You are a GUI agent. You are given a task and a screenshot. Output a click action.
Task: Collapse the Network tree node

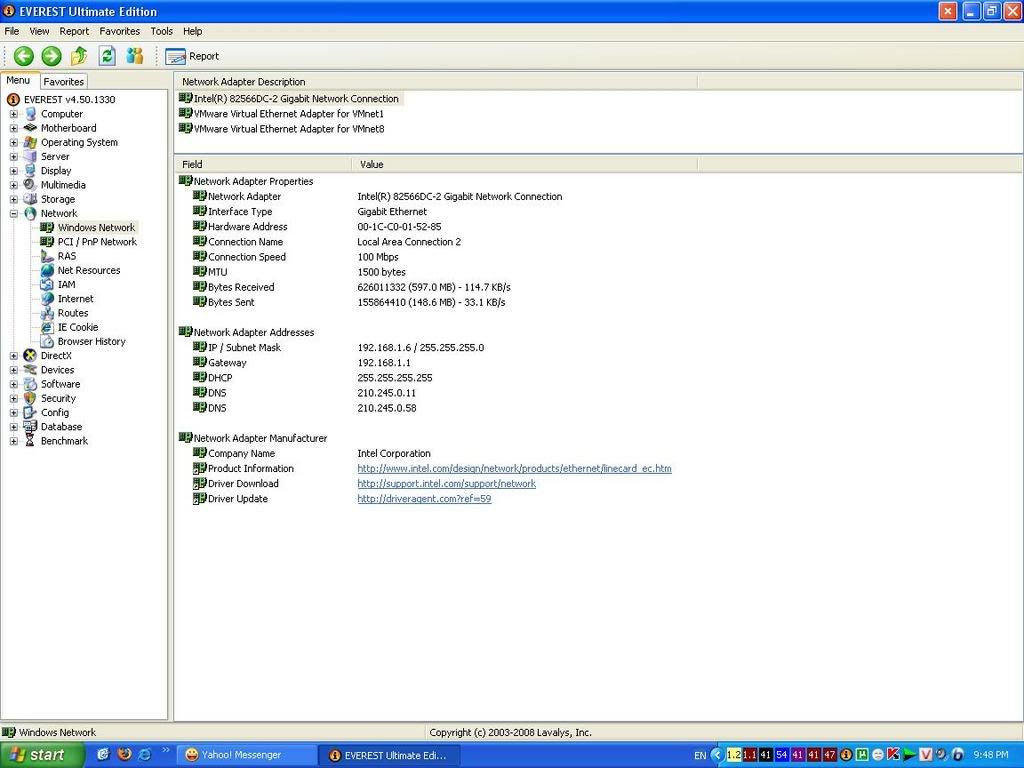[14, 214]
